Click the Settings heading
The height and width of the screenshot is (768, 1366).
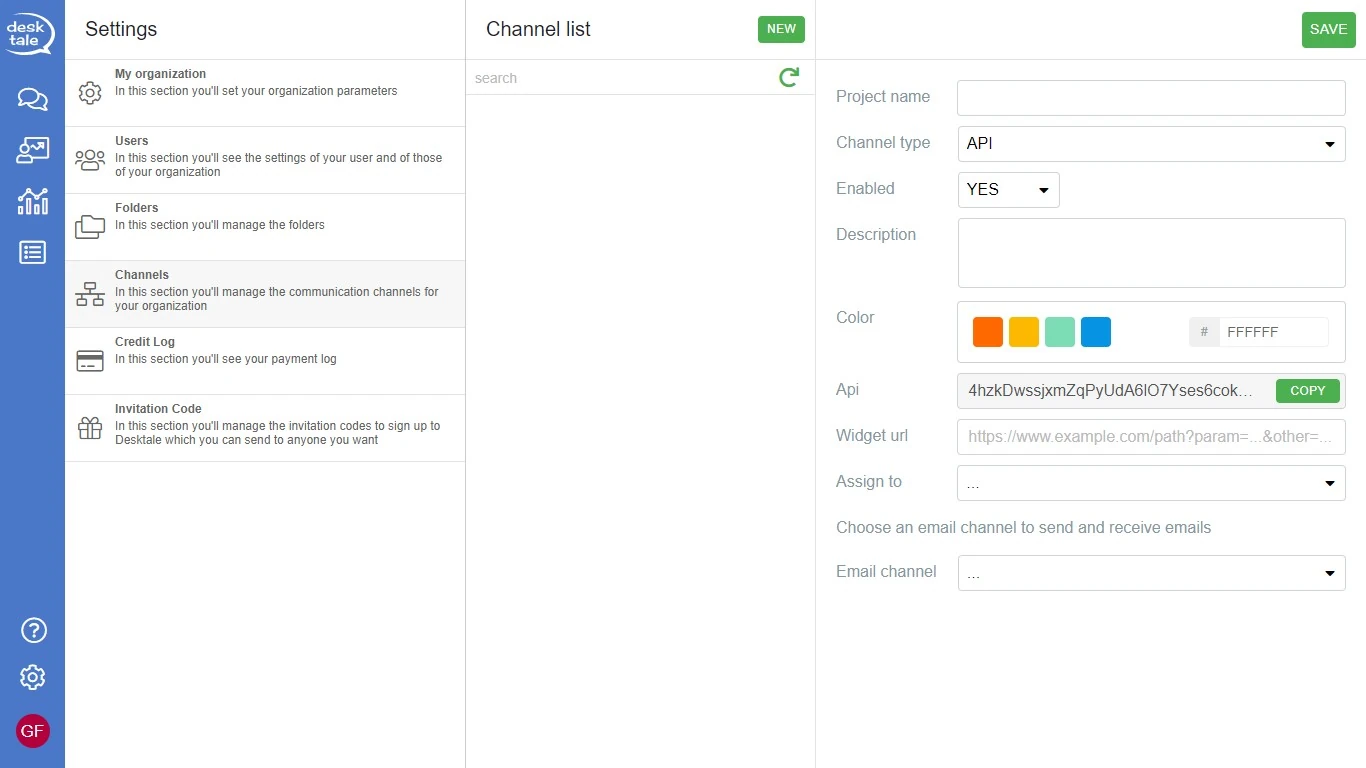click(x=121, y=29)
